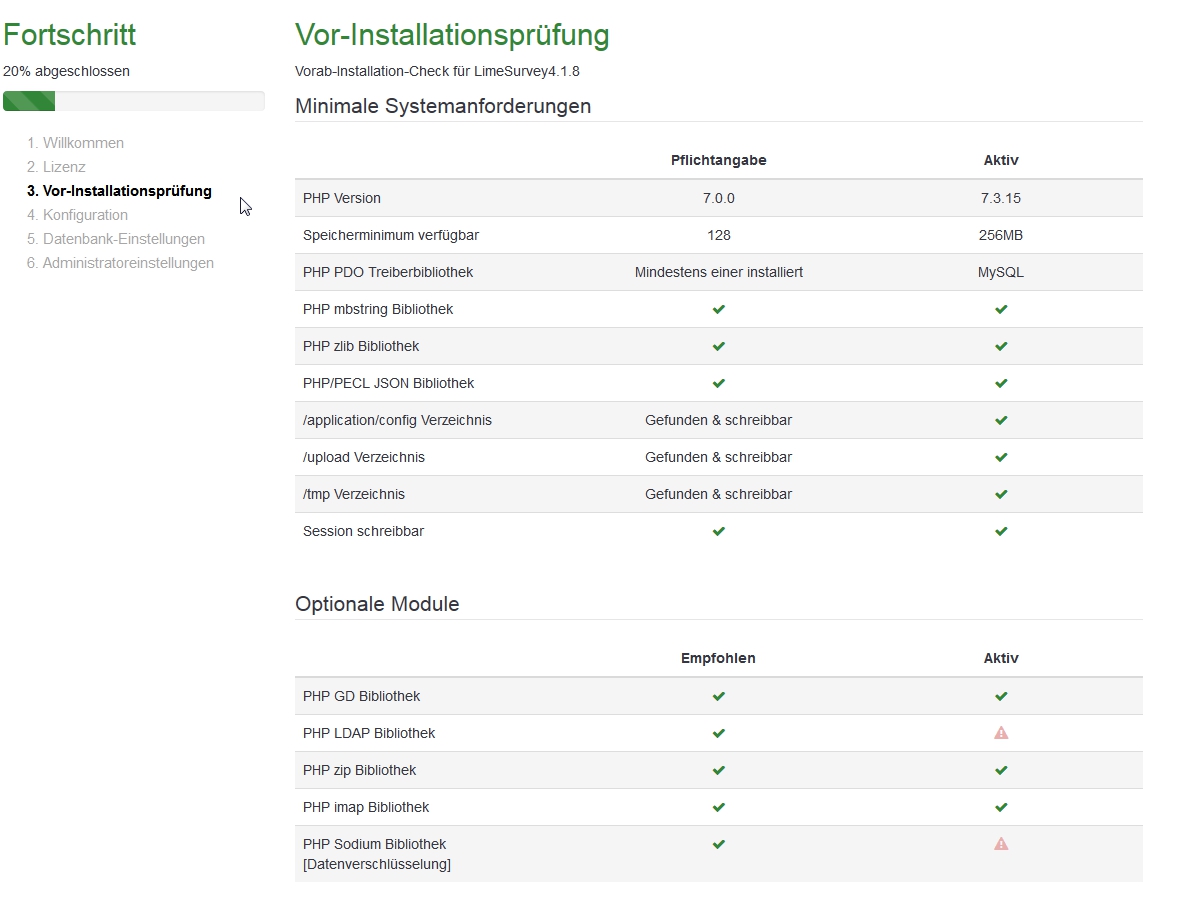1183x904 pixels.
Task: Click the active checkmark for PHP zip Bibliothek
Action: tap(1001, 771)
